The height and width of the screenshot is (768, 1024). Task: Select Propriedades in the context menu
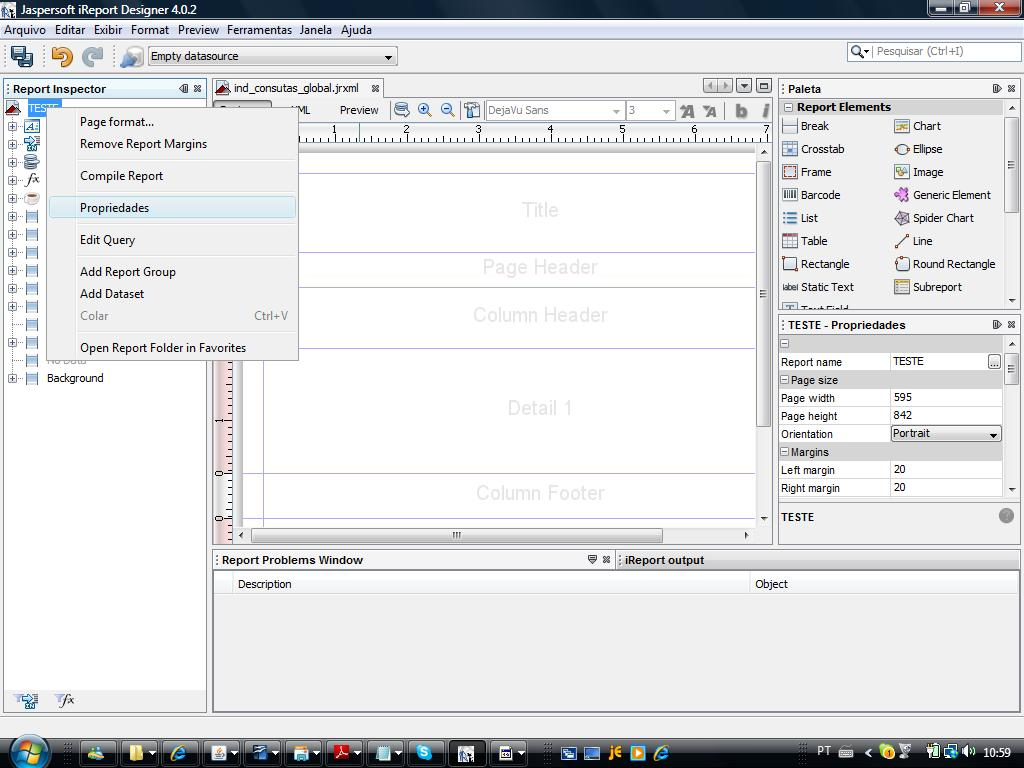click(172, 208)
